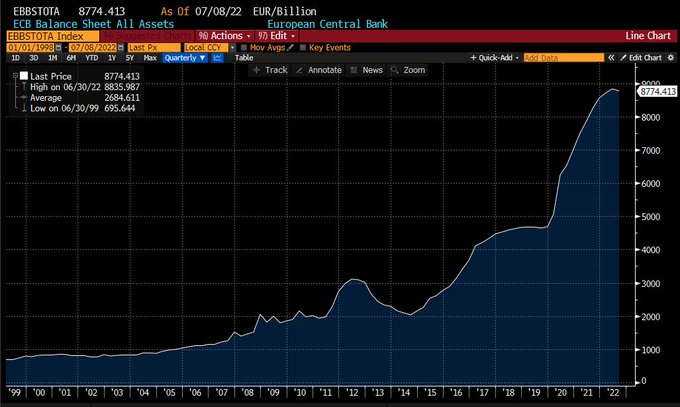Select the YTD time range
Screen dimensions: 680x407
click(92, 58)
